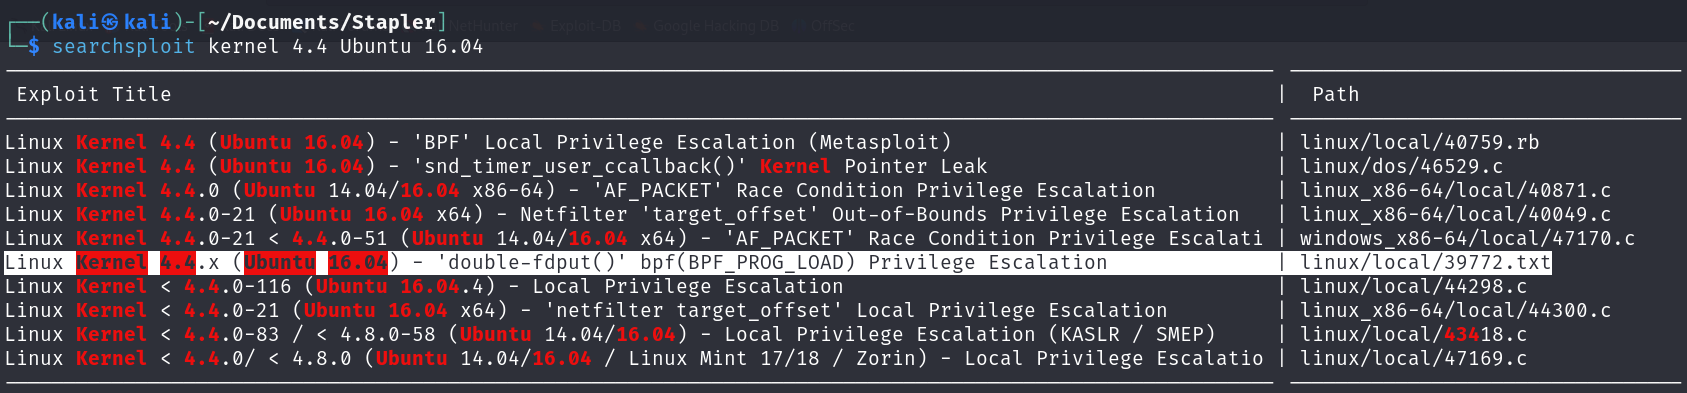Click path linux_x86-64/local/40049.c
Image resolution: width=1687 pixels, height=393 pixels.
click(x=1456, y=214)
